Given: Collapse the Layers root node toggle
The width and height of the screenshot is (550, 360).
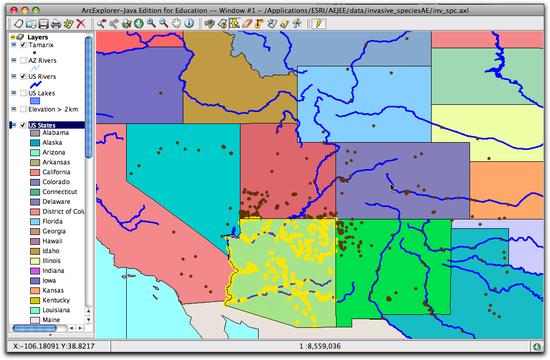Looking at the screenshot, I should coord(13,37).
